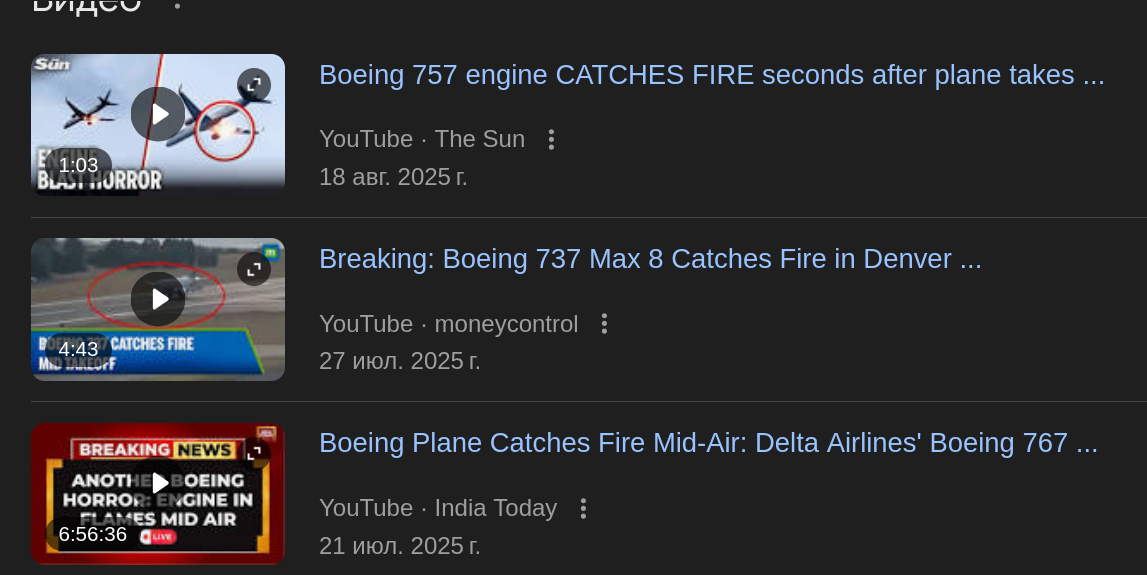Click the "YouTube · moneycontrol" source label
Screen dimensions: 1147x575
[448, 324]
